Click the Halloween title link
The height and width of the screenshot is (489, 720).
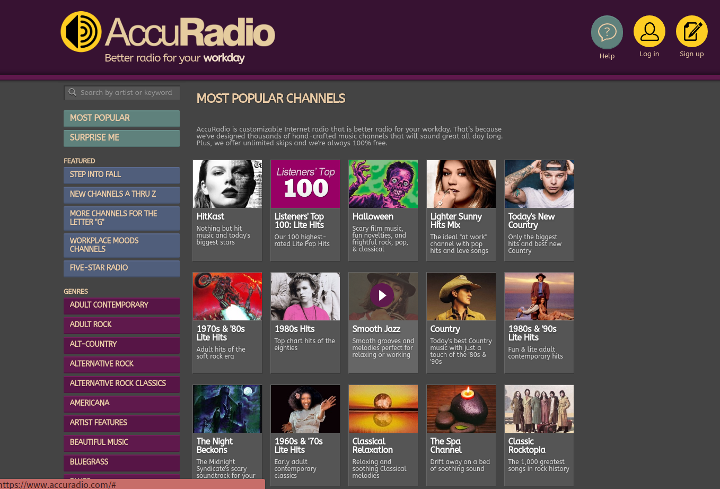coord(372,216)
